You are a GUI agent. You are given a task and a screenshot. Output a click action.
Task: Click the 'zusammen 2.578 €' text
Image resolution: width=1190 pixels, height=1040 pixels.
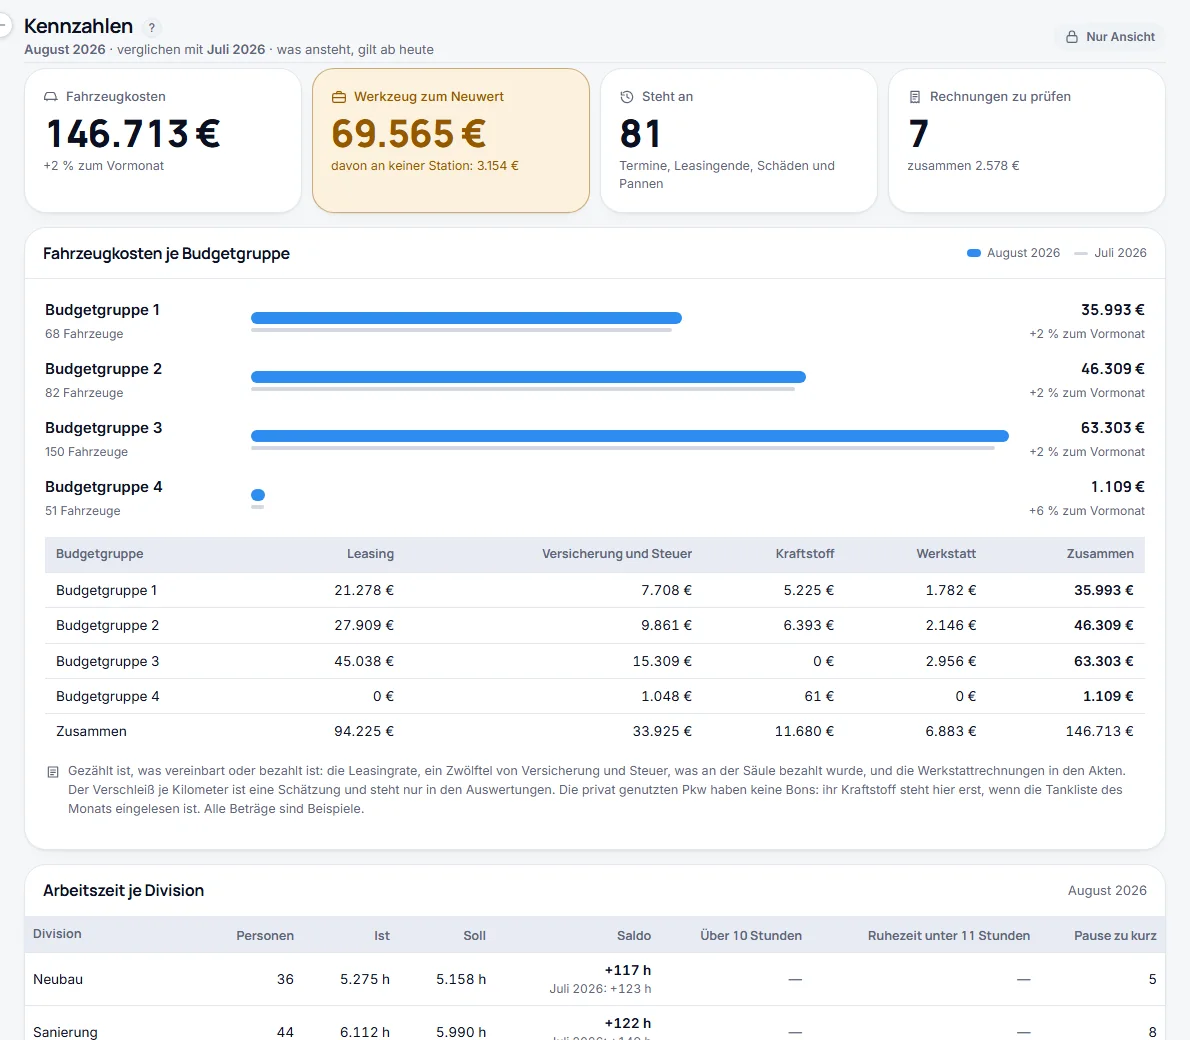[963, 165]
